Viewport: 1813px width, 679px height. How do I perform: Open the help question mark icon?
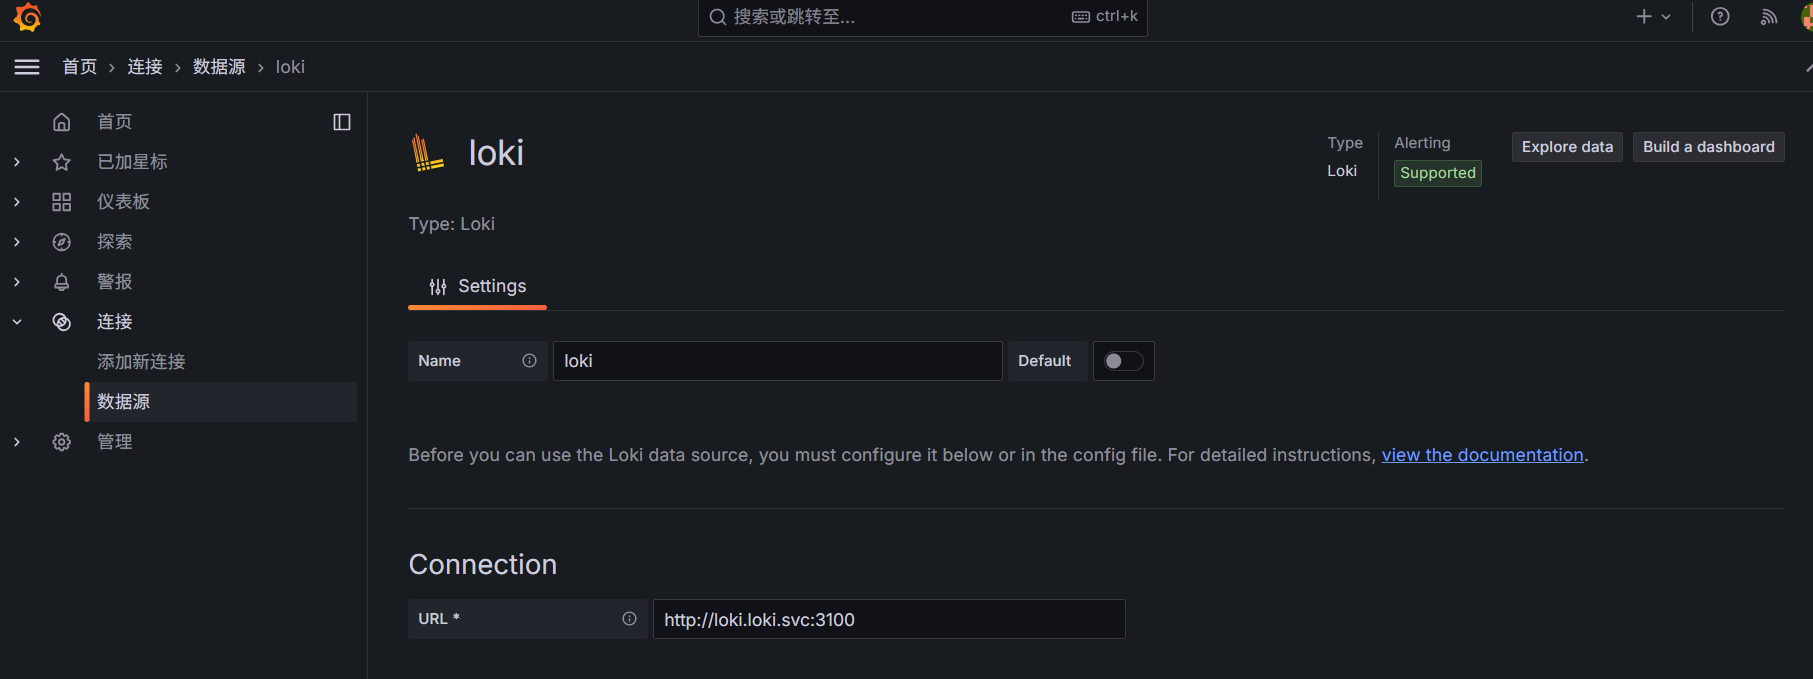[x=1720, y=17]
